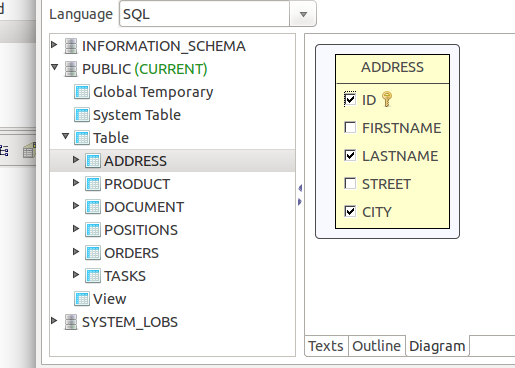The image size is (515, 368).
Task: Click the STREET column label
Action: click(386, 184)
